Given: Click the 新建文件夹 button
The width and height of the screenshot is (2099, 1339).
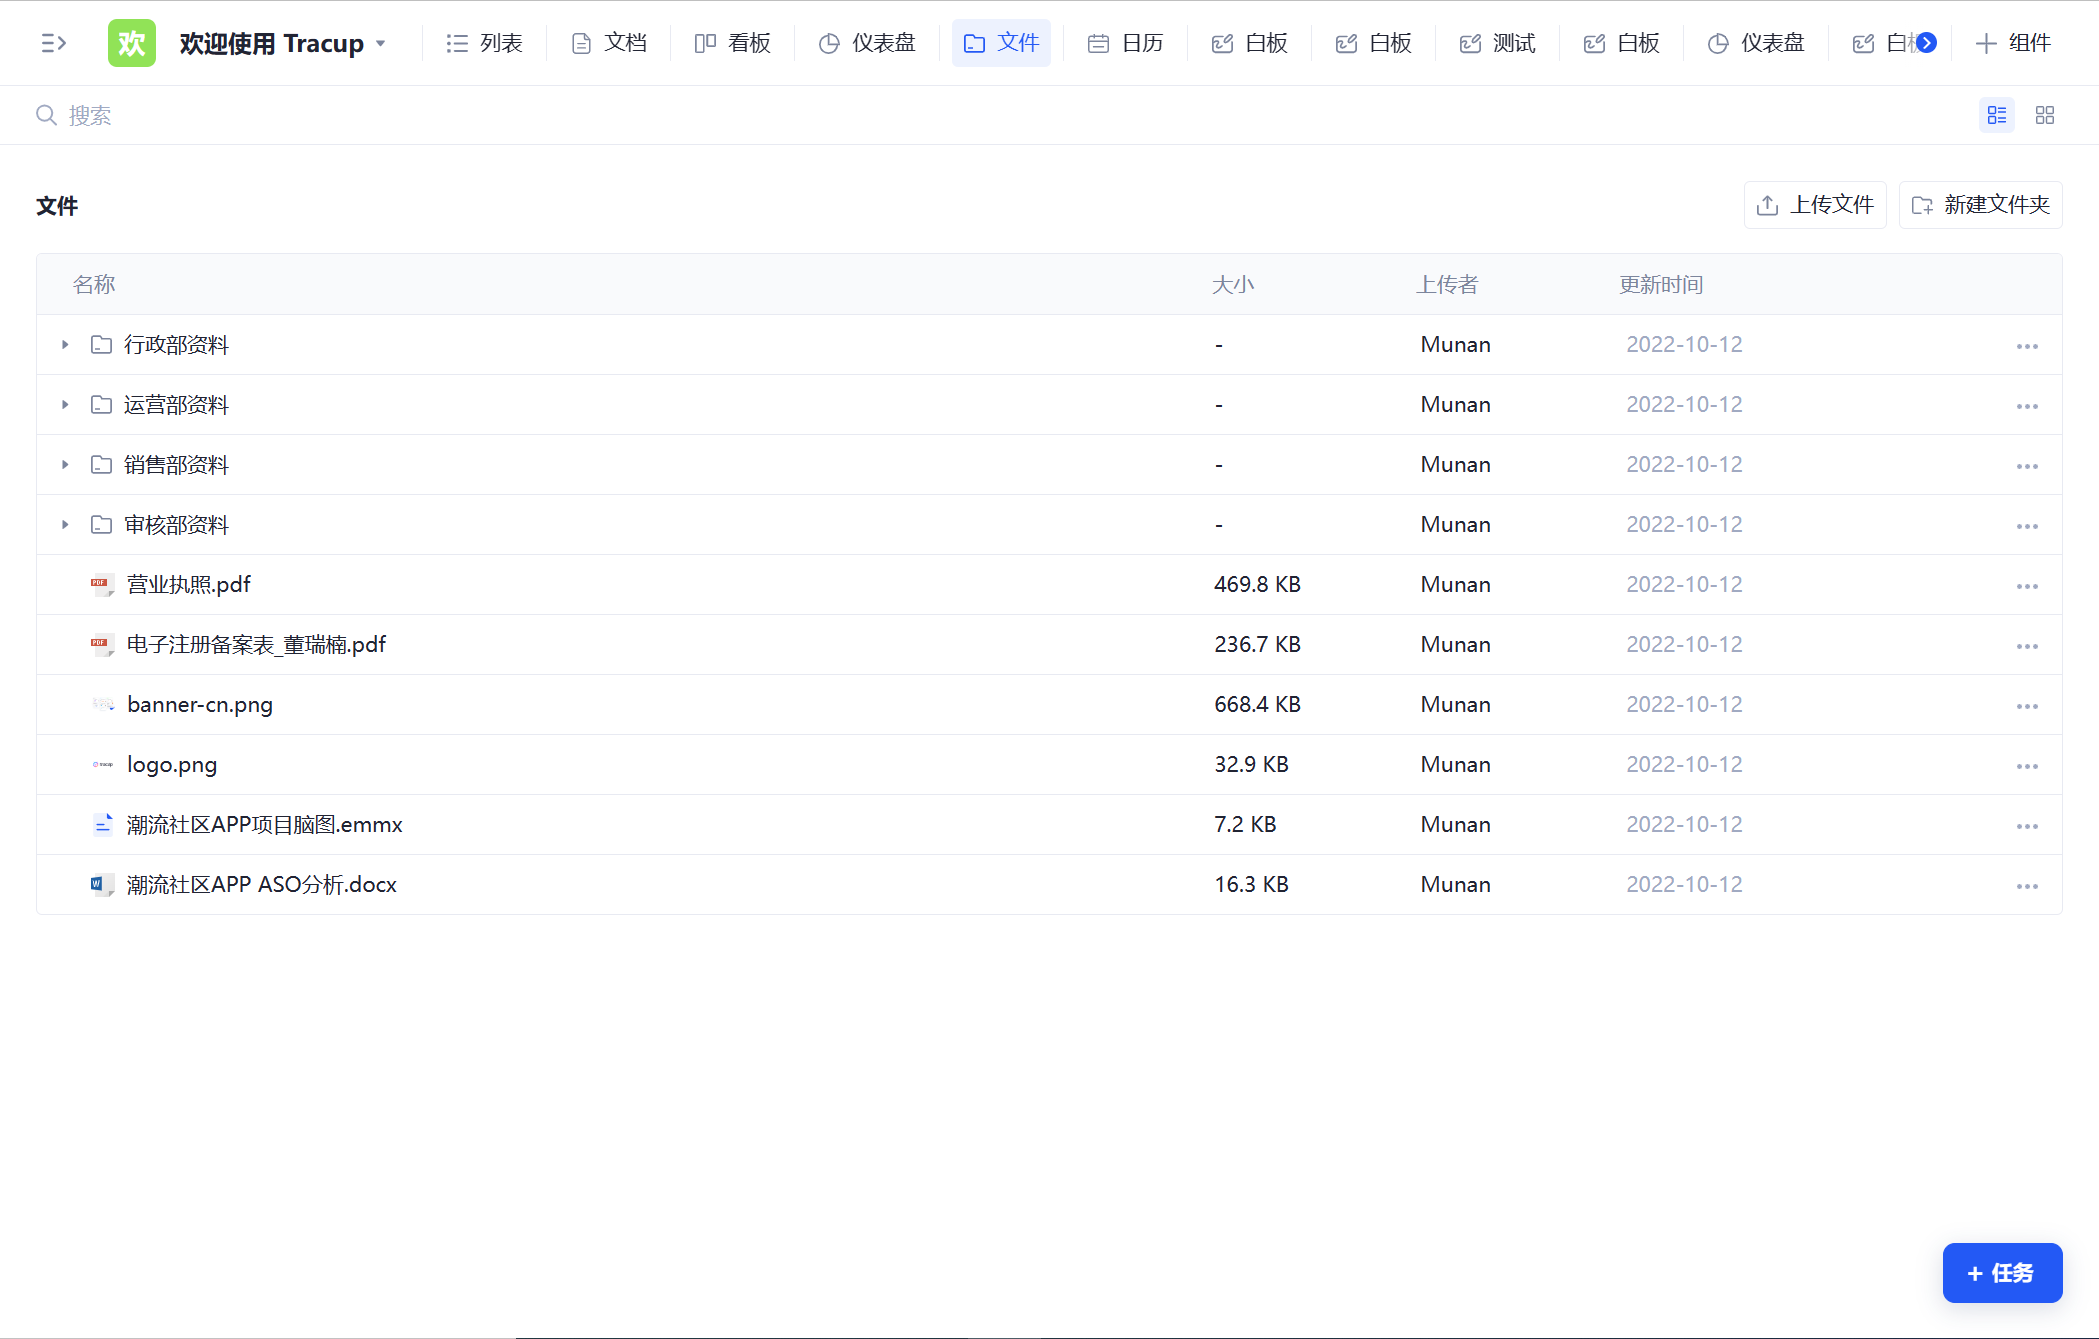Looking at the screenshot, I should click(1980, 205).
